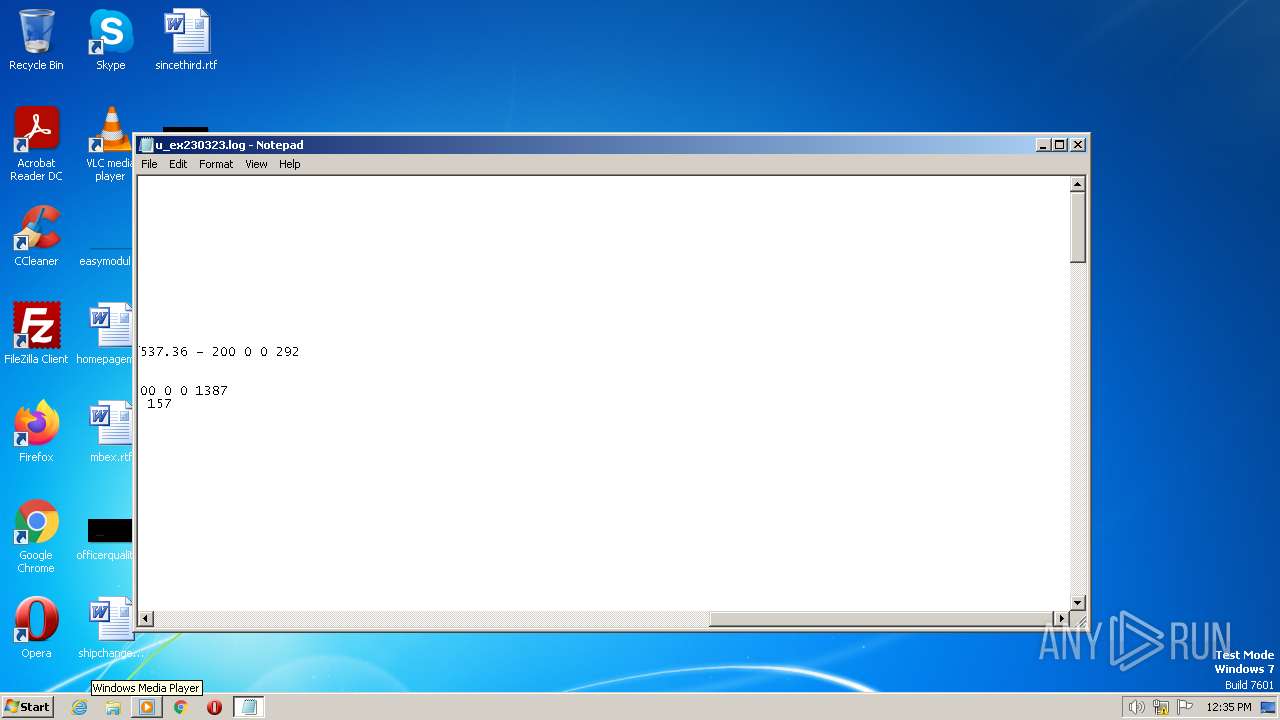
Task: Click the Show desktop strip on the taskbar
Action: click(x=1268, y=707)
